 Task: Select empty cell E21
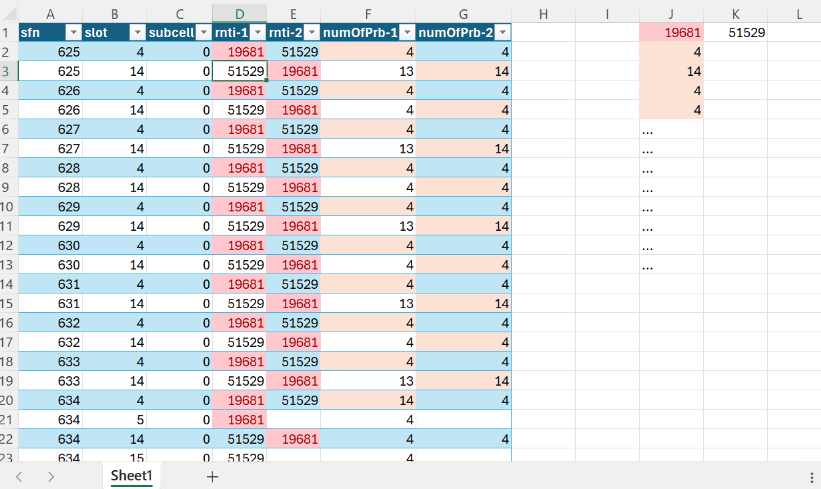[x=293, y=420]
